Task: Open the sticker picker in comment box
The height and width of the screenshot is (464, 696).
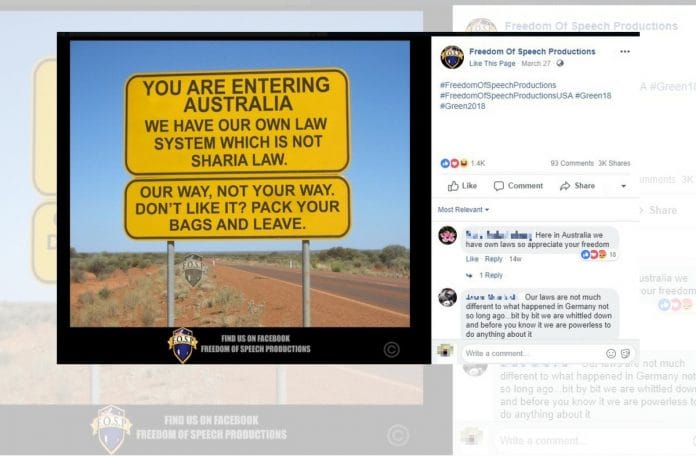Action: [625, 353]
